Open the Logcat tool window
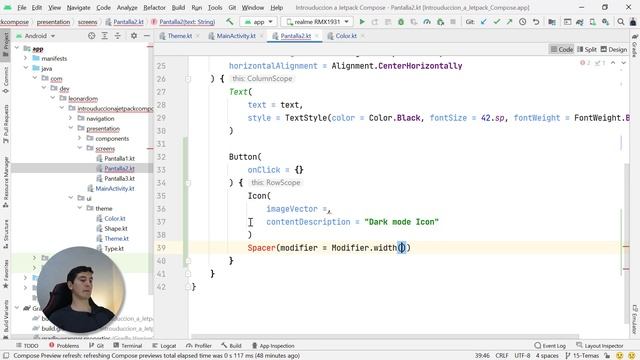Screen dimensions: 640x360 click(164, 346)
